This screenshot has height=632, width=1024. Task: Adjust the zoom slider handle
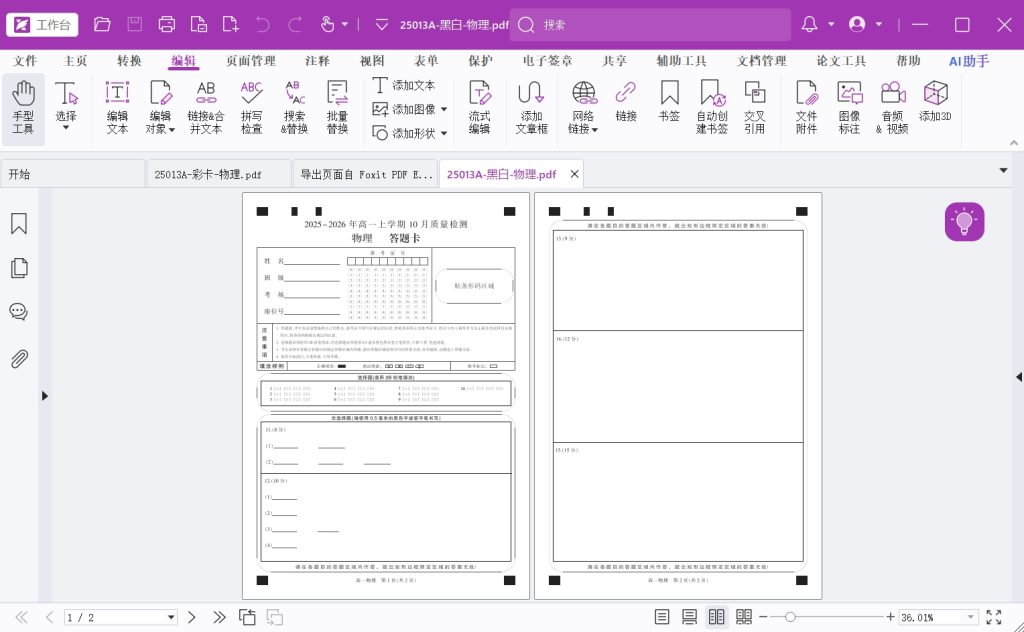[x=790, y=617]
